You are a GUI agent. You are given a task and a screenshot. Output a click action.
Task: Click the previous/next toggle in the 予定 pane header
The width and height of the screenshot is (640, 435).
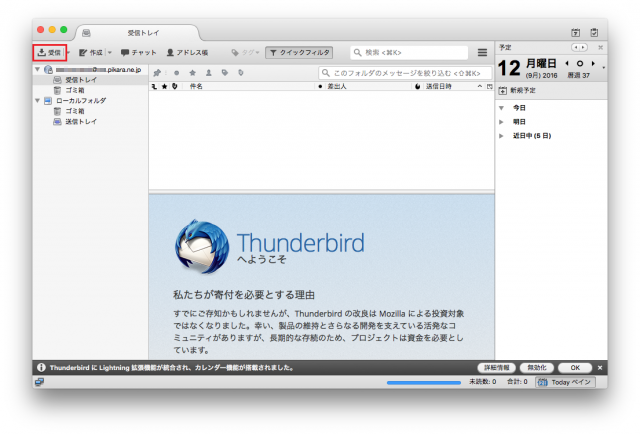tap(579, 47)
